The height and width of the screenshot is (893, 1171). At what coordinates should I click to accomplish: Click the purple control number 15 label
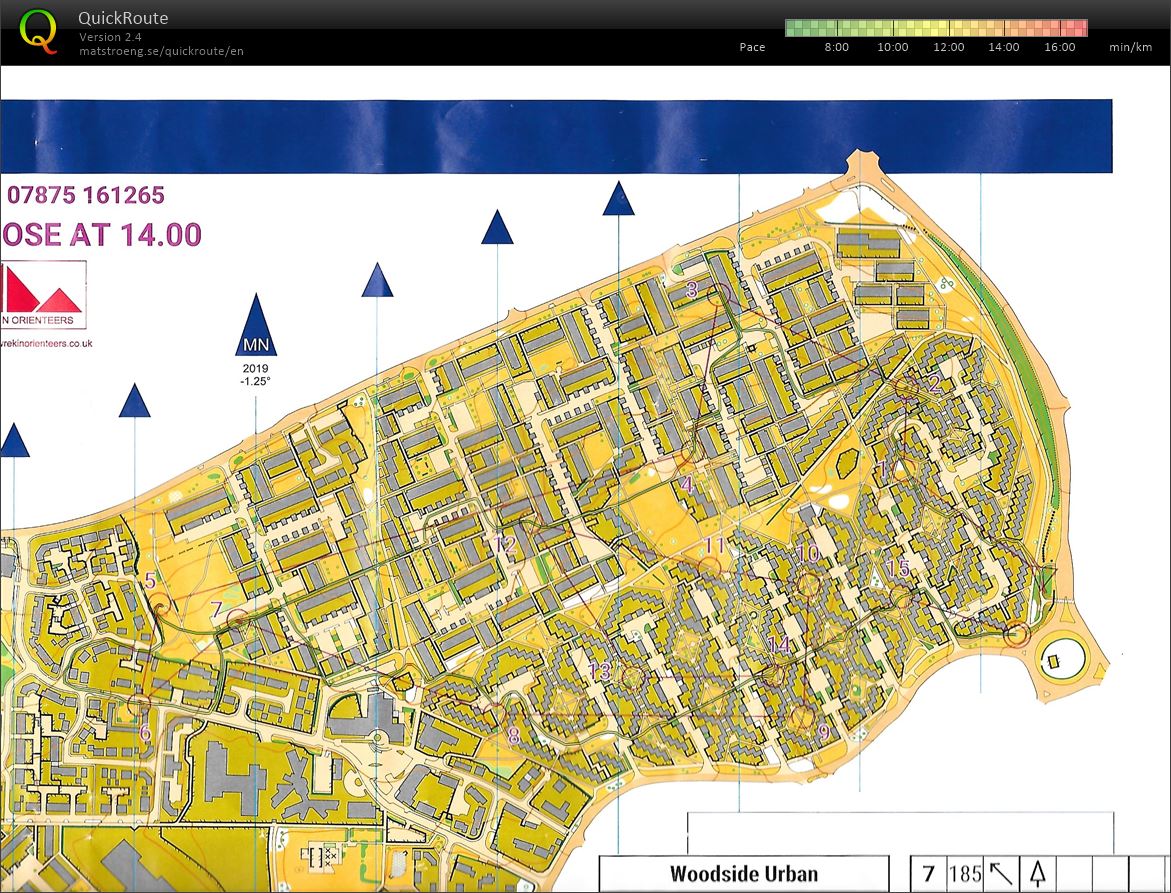pyautogui.click(x=898, y=568)
